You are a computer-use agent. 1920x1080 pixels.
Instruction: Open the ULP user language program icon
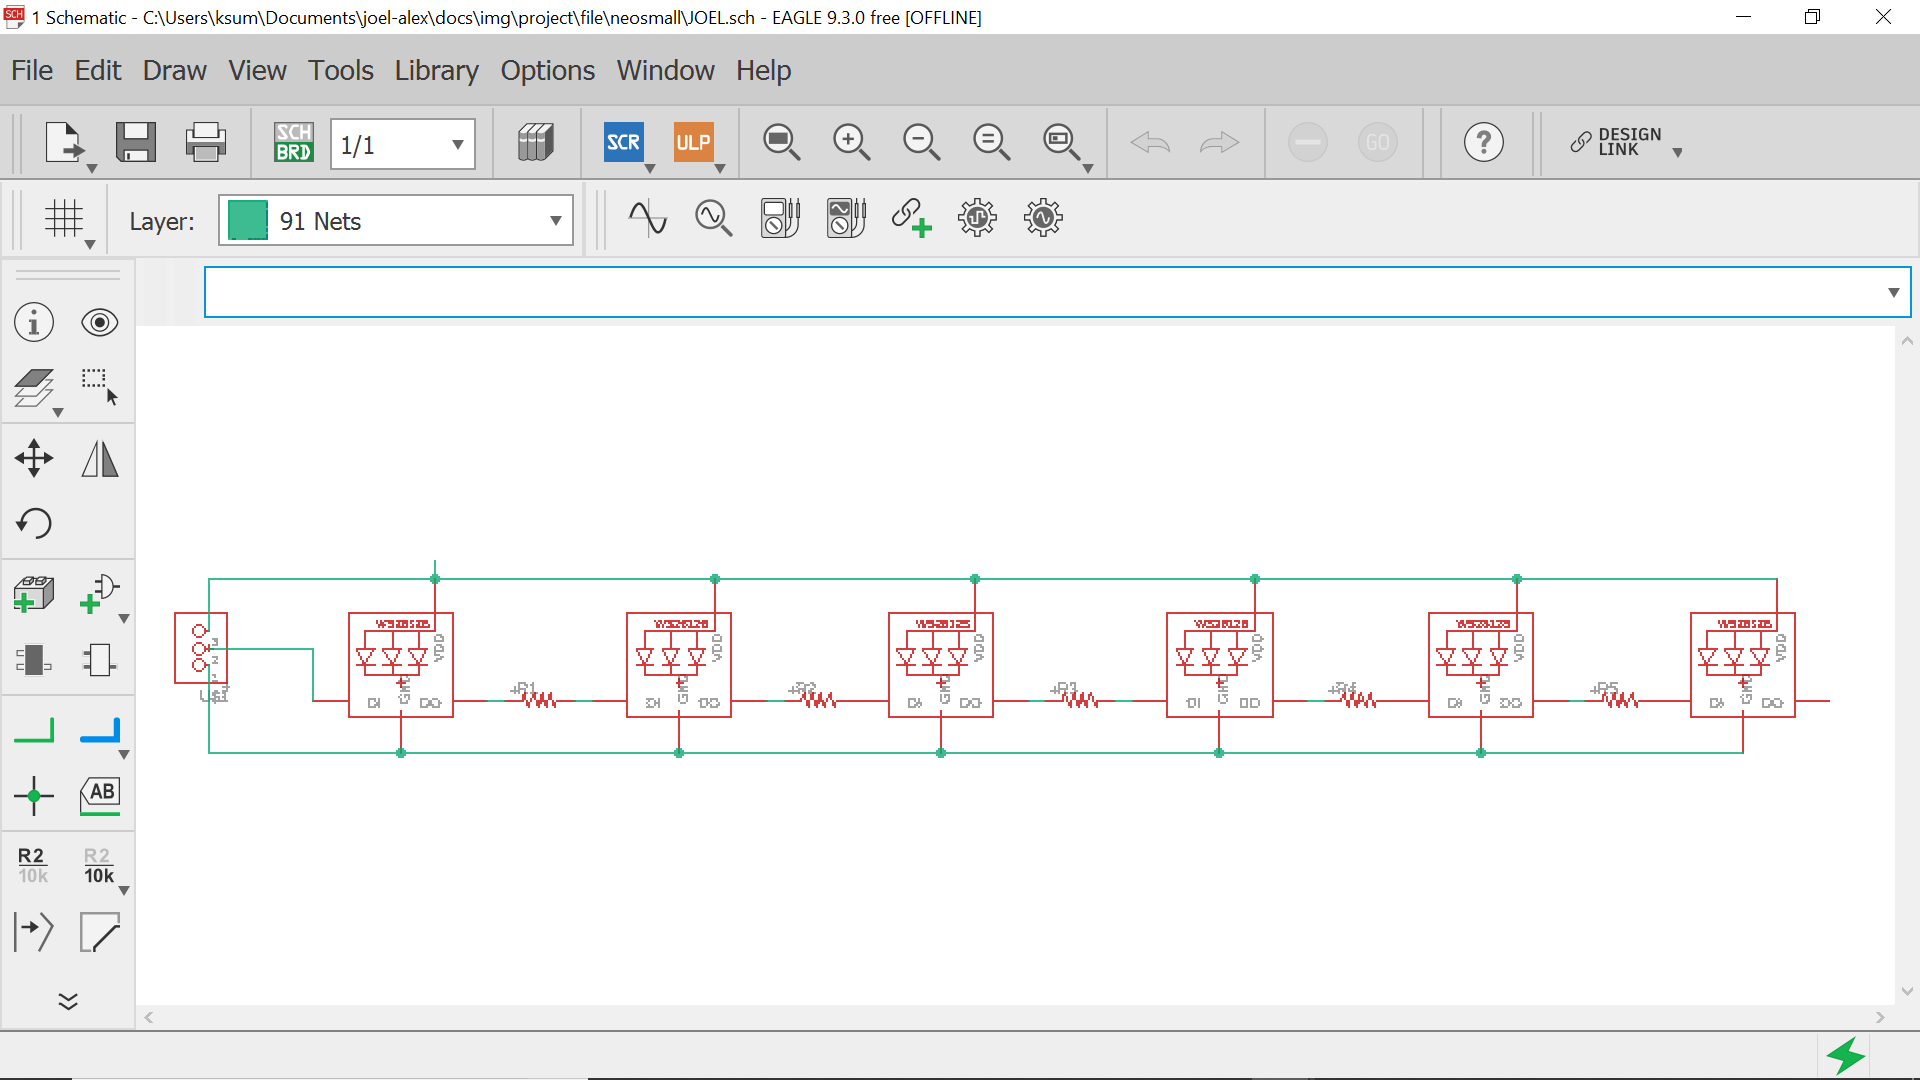click(693, 143)
